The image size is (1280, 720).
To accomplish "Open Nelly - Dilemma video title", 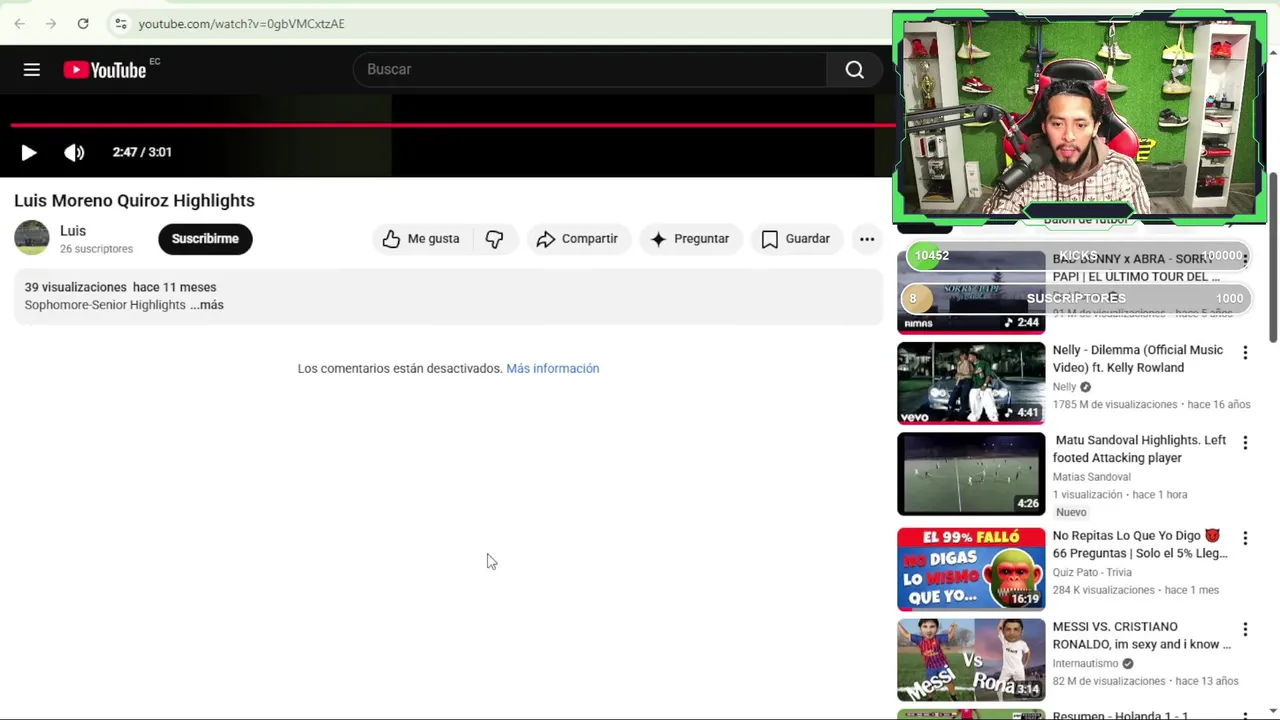I will (1138, 359).
